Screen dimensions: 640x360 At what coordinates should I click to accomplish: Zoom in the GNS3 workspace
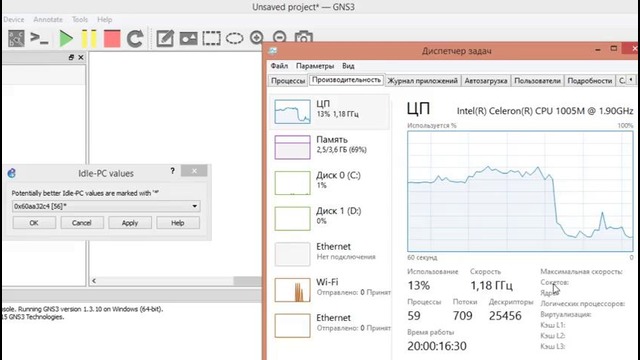(257, 38)
